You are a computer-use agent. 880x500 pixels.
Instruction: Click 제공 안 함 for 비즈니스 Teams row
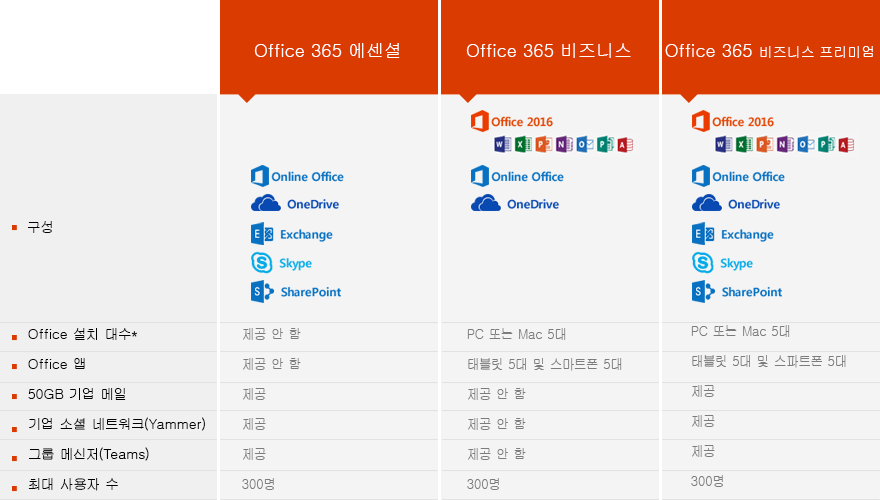point(496,453)
